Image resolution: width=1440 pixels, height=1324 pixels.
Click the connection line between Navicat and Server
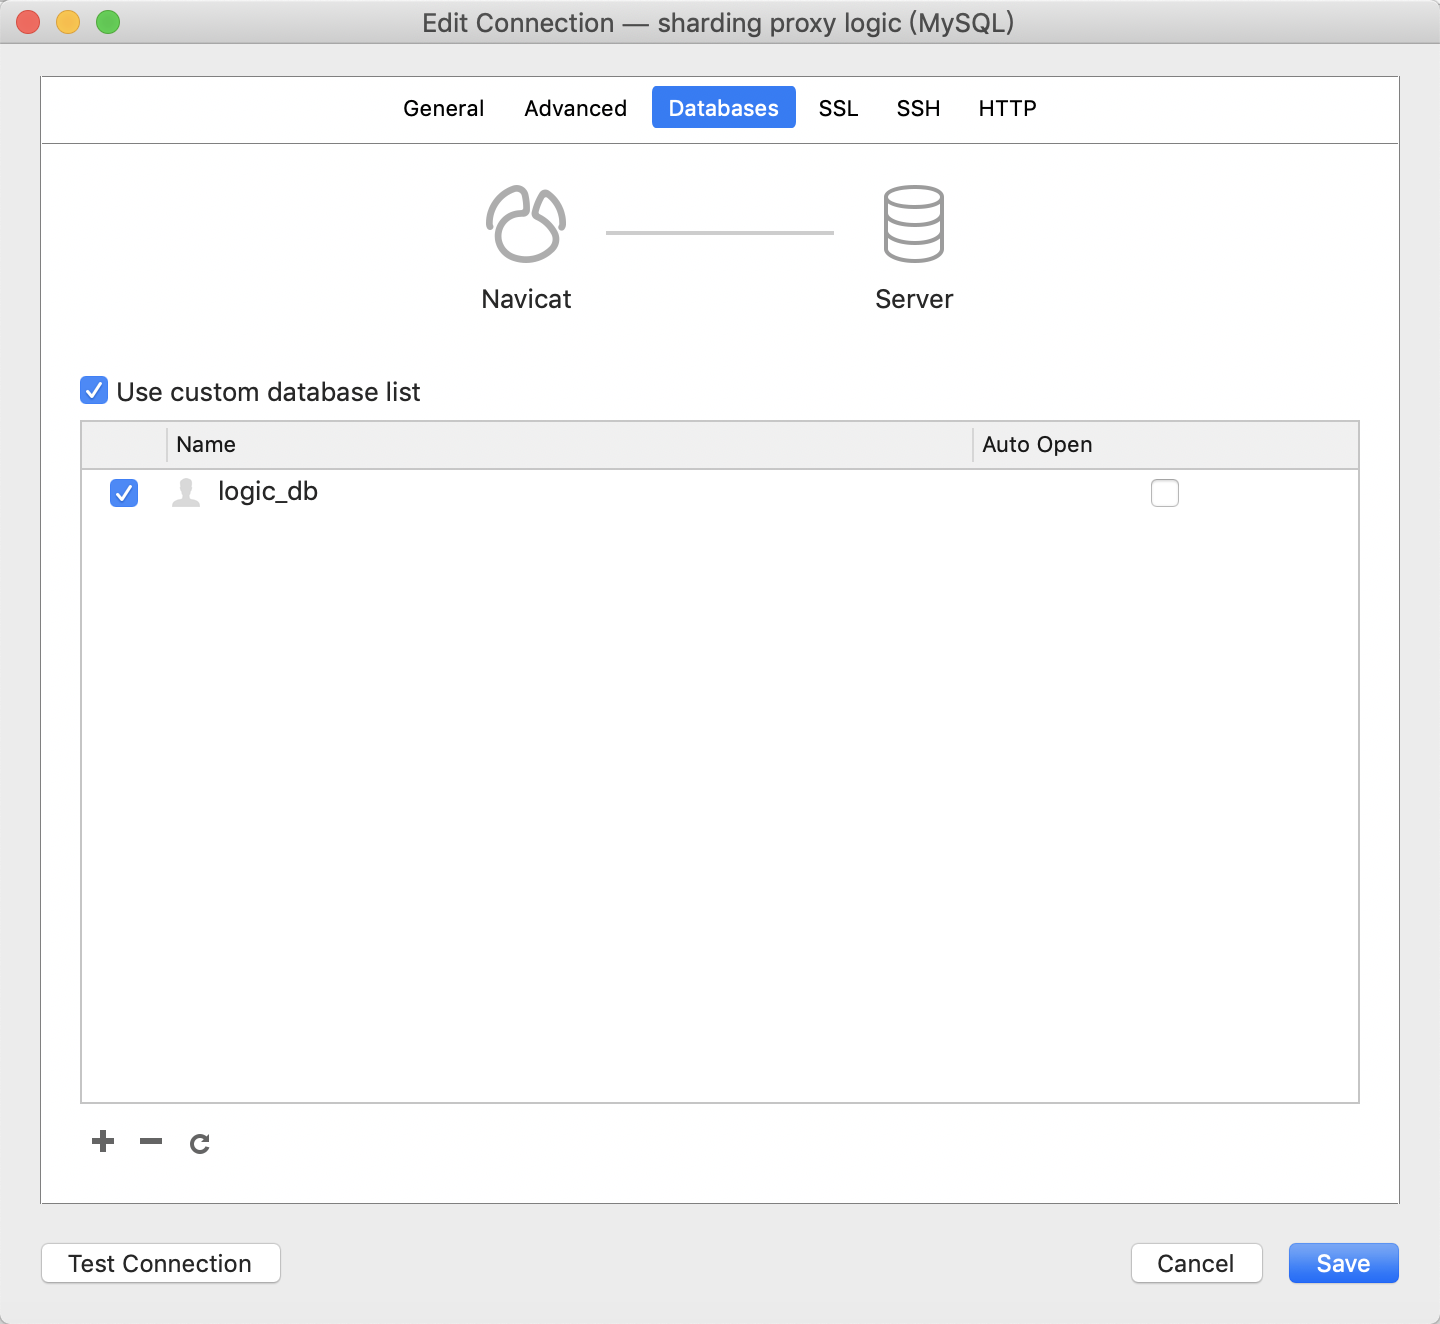pos(719,230)
